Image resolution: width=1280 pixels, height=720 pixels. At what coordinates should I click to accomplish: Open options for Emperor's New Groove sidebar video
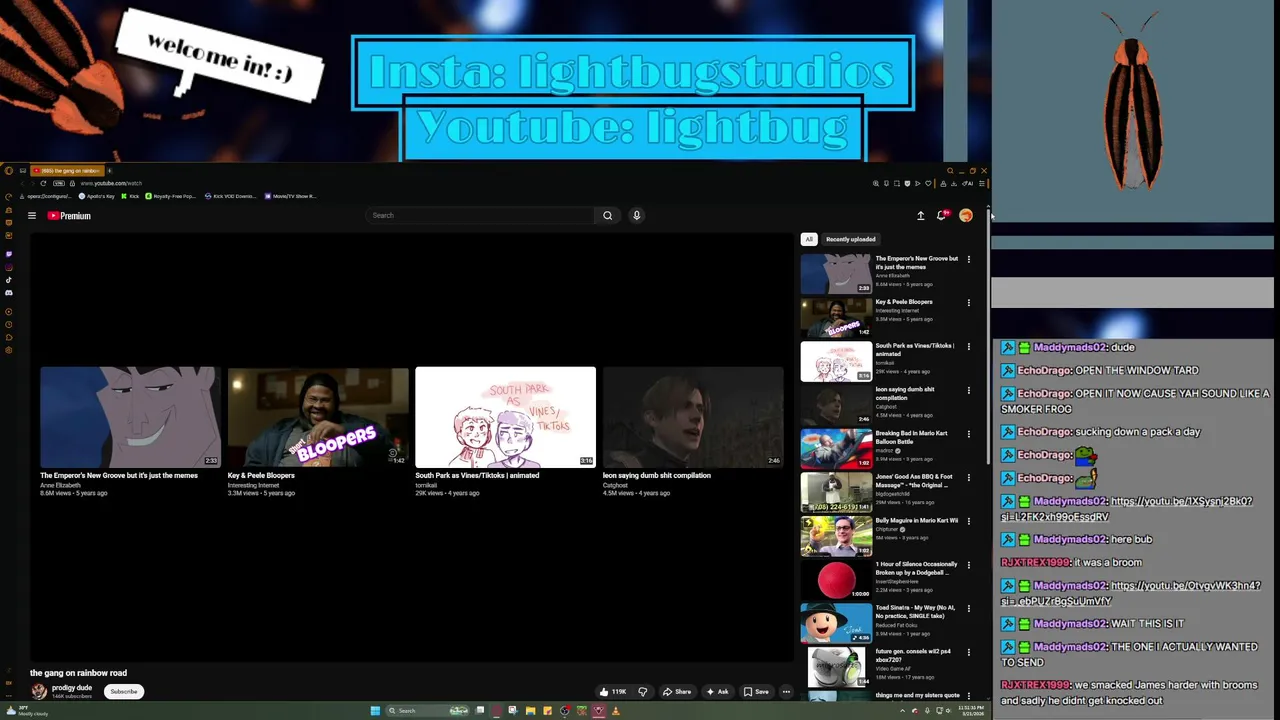tap(968, 259)
